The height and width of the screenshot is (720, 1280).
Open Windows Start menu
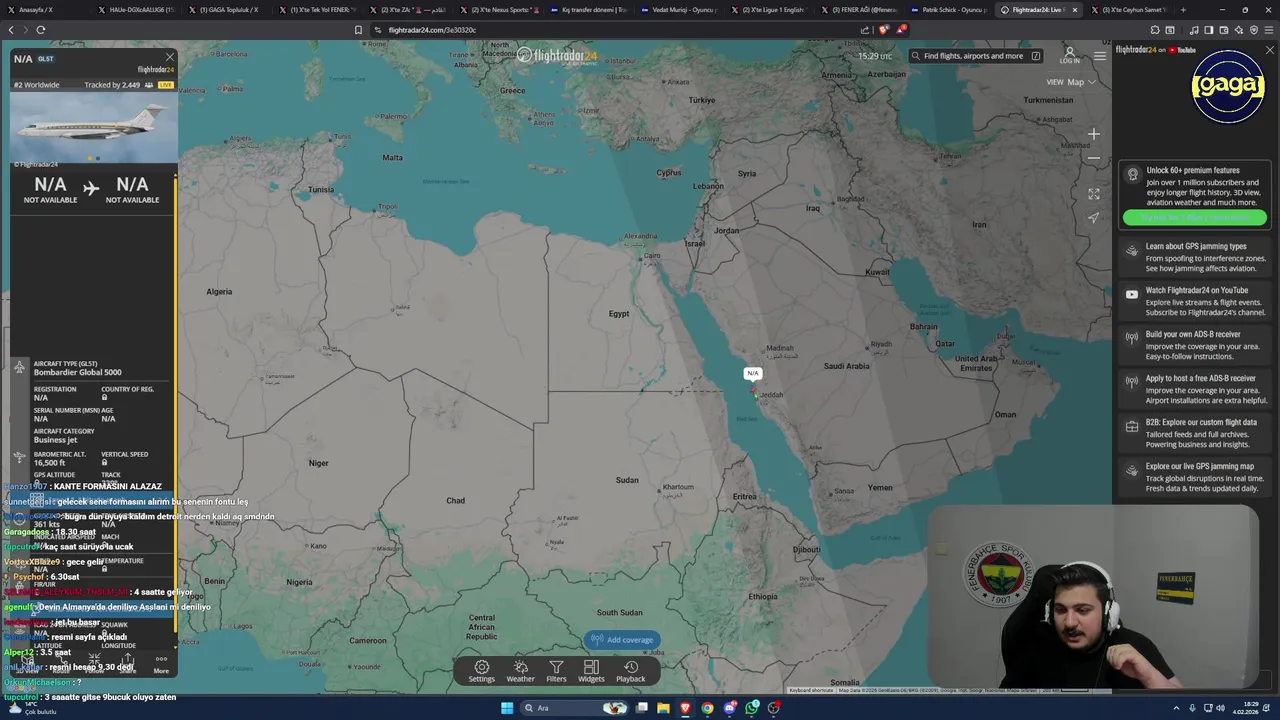(x=507, y=708)
